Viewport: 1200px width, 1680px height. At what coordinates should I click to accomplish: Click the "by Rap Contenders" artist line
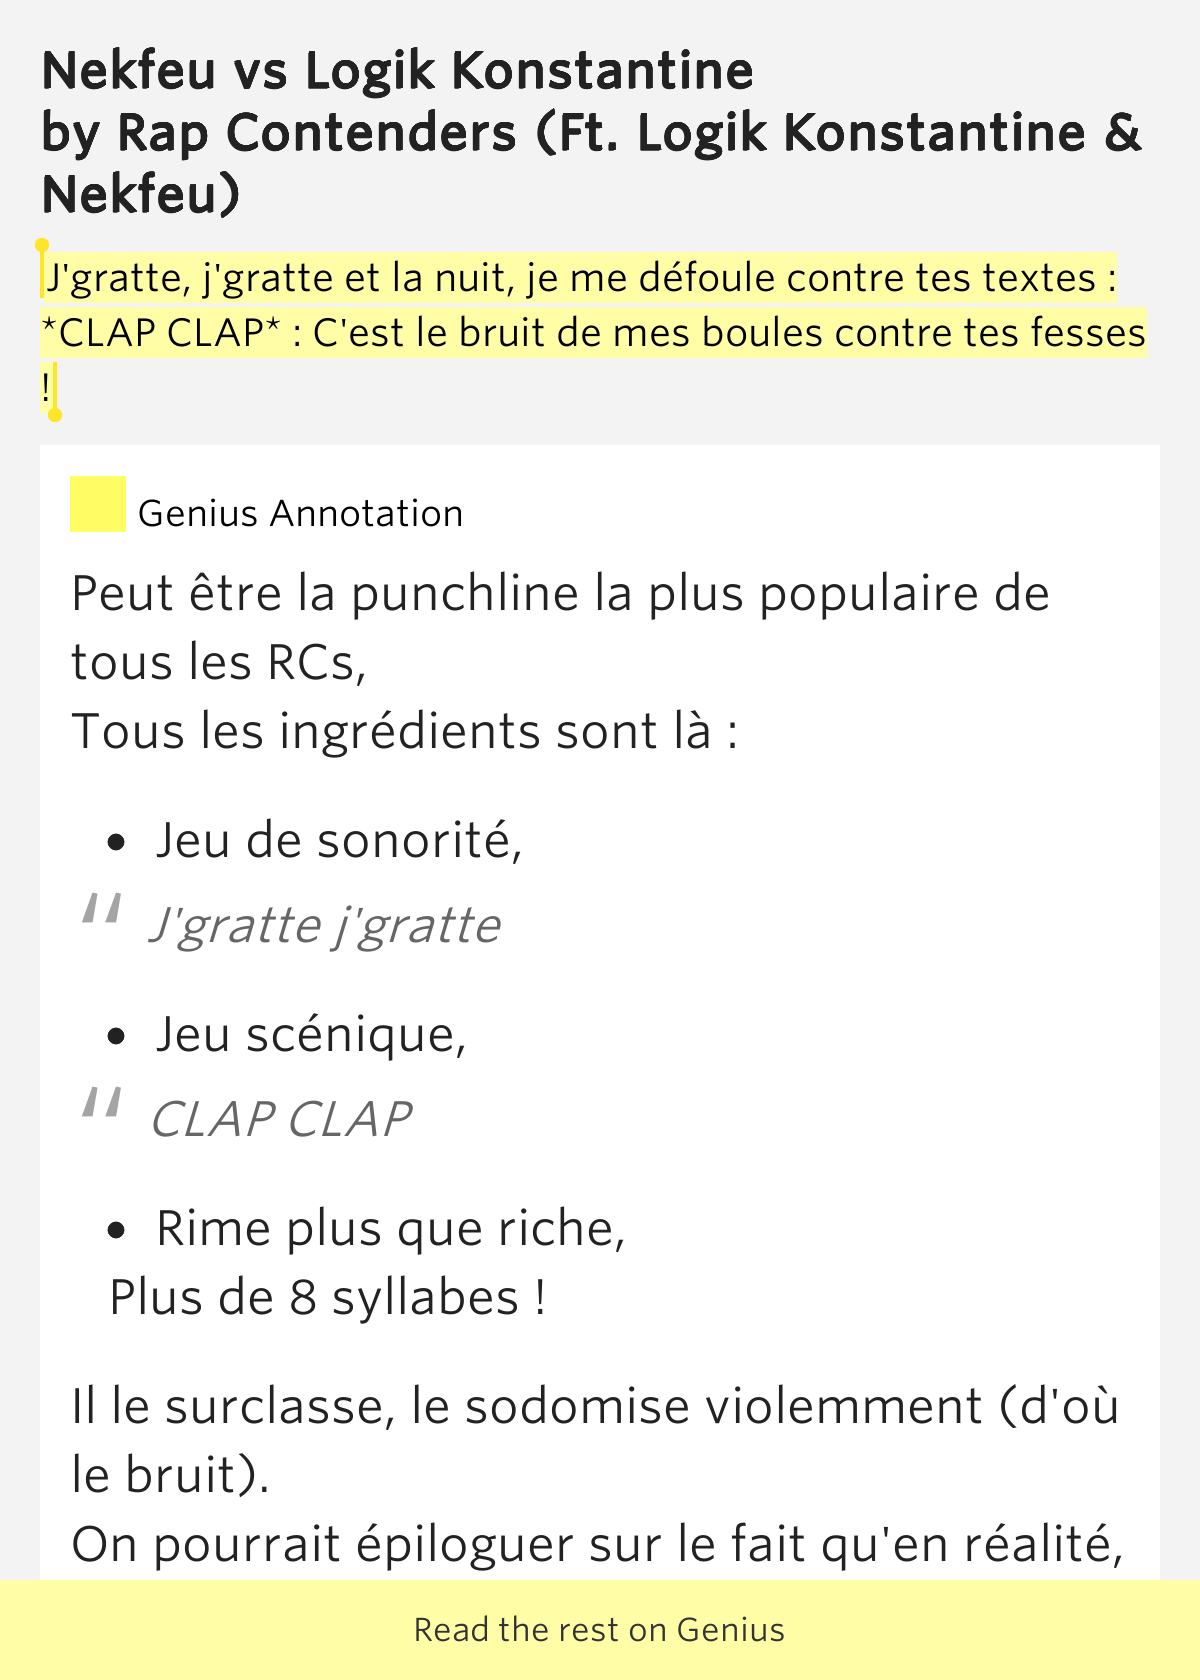[590, 133]
